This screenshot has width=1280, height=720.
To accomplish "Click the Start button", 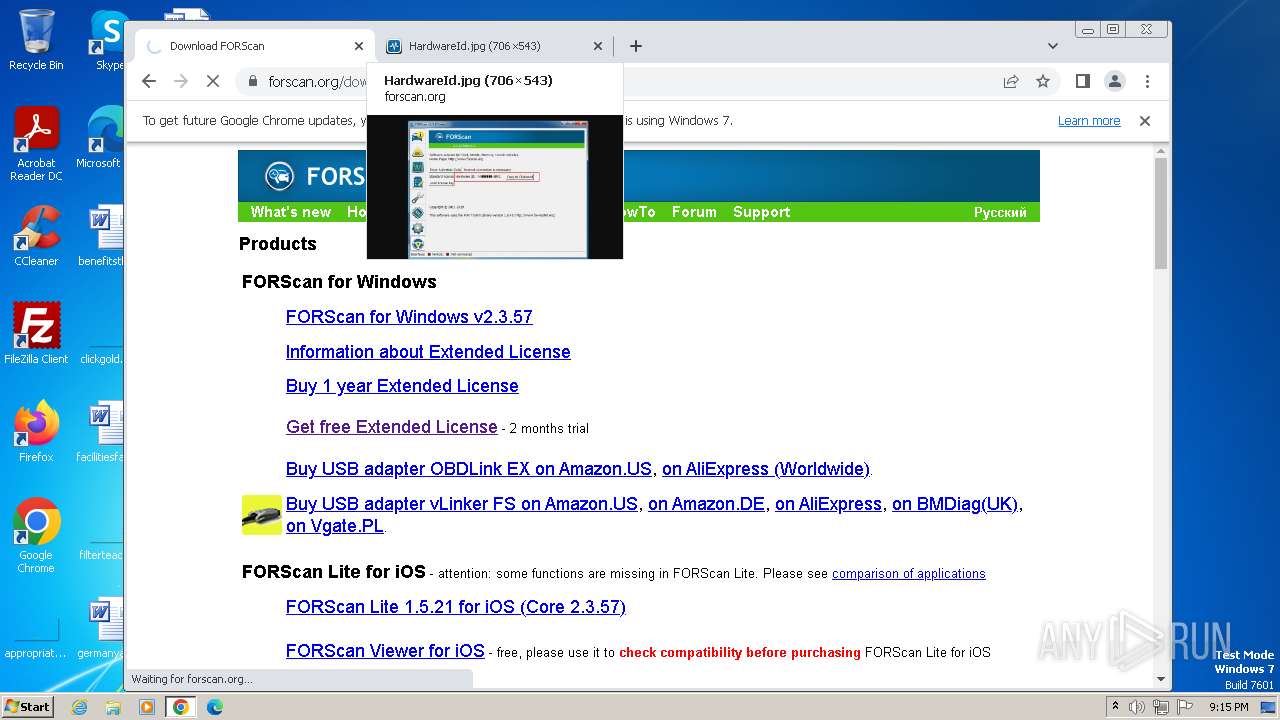I will (27, 707).
